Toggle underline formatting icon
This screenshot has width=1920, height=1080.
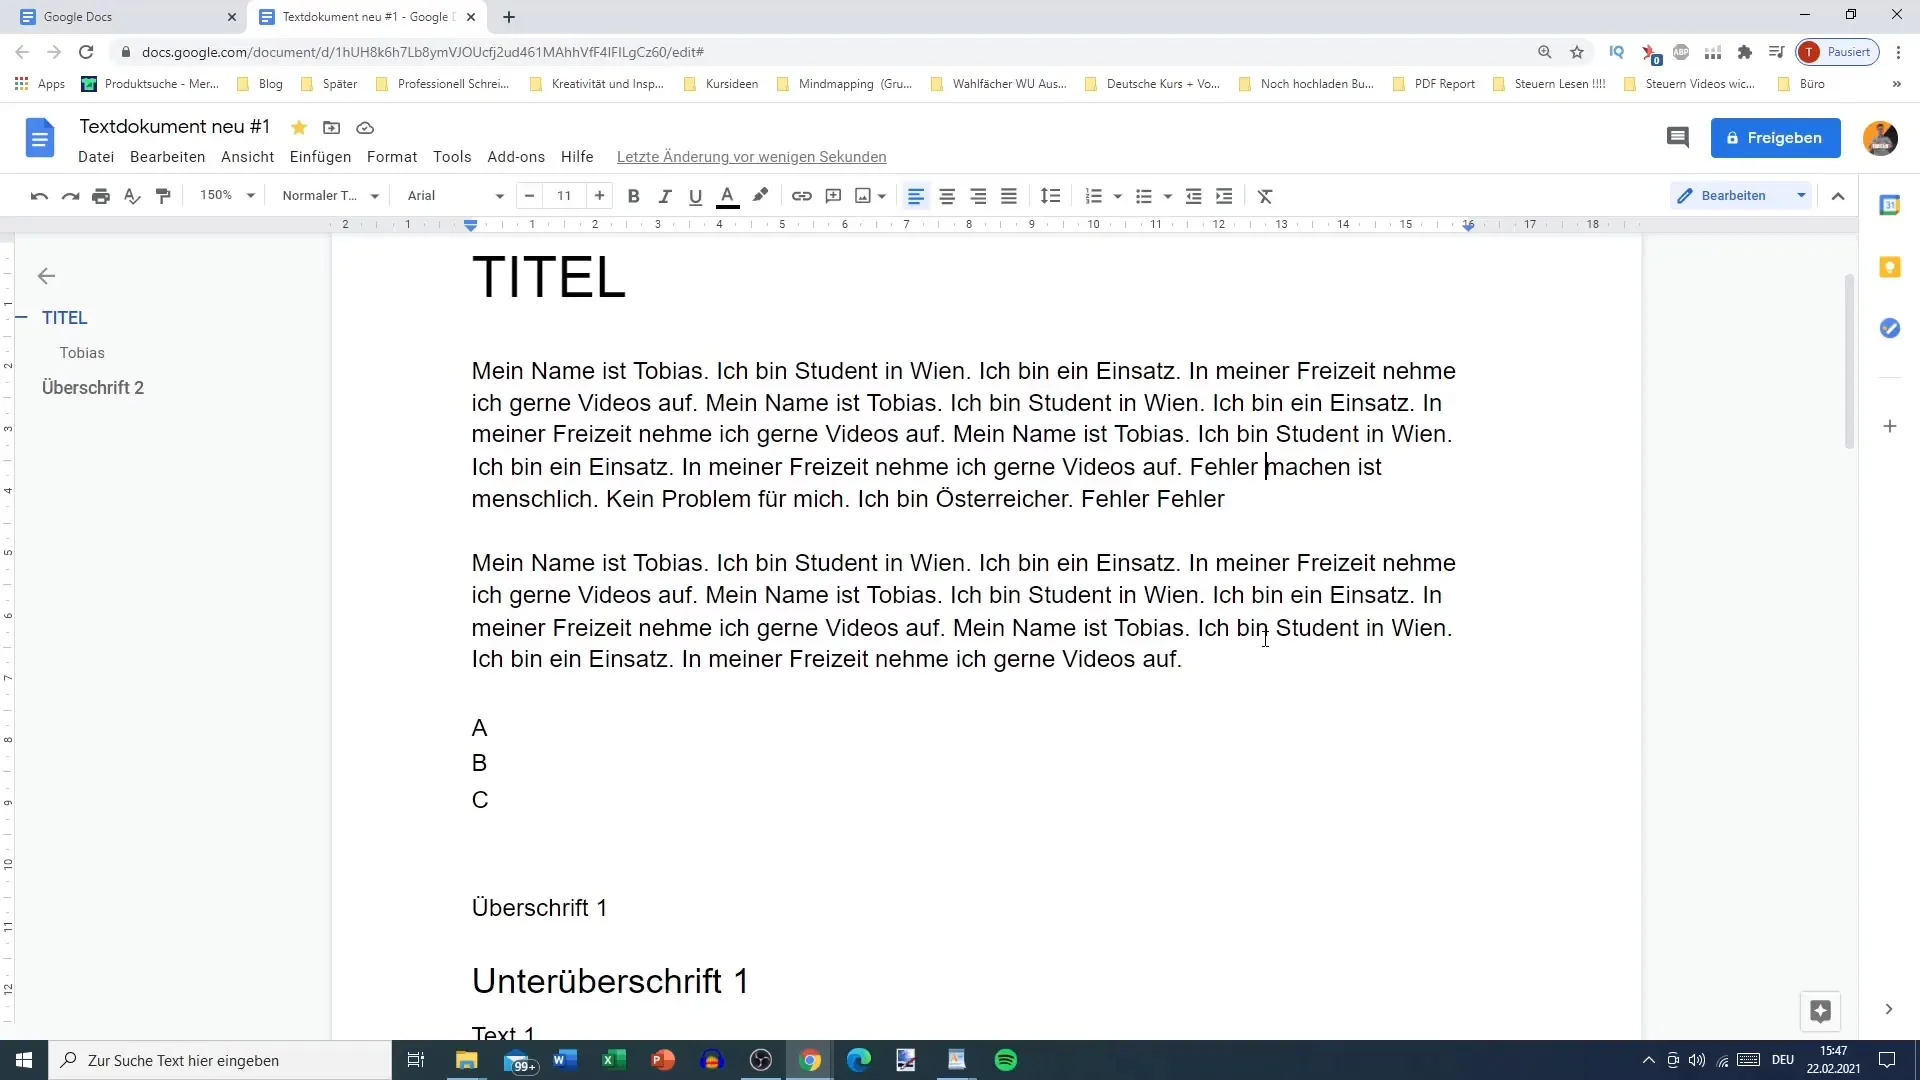coord(696,196)
